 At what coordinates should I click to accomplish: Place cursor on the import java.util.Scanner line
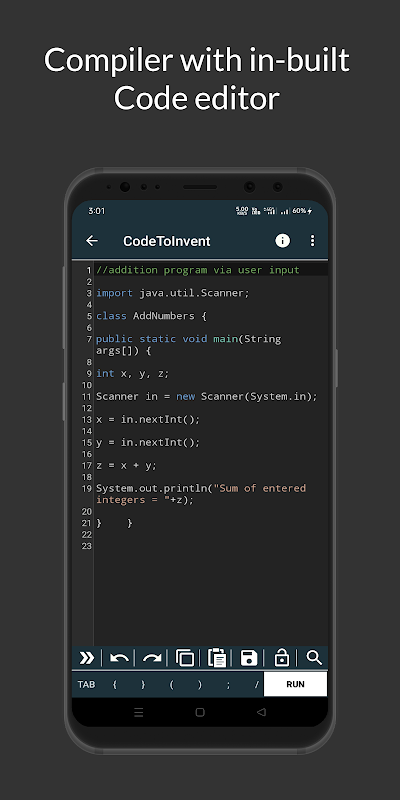pos(173,293)
